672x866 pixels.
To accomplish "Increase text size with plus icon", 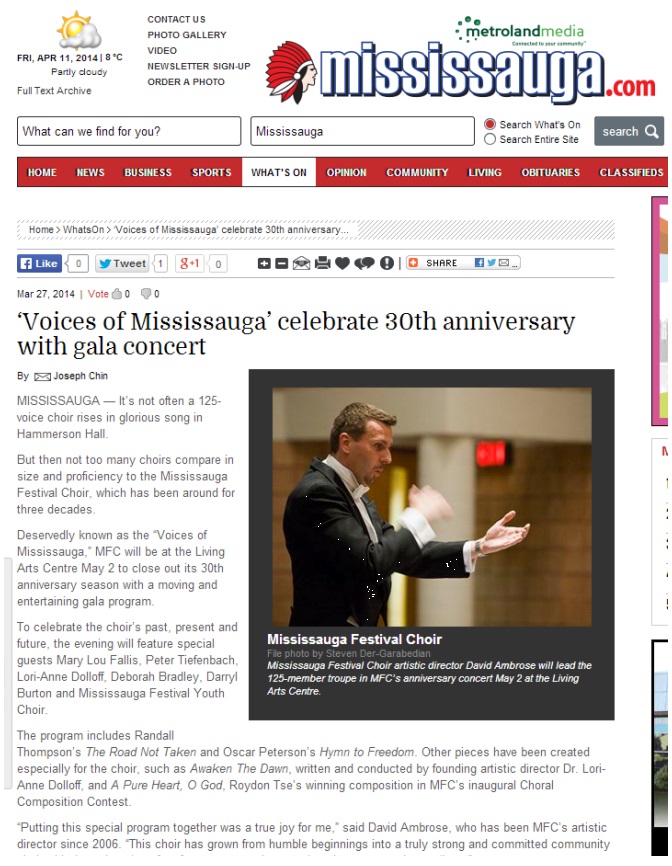I will tap(264, 263).
